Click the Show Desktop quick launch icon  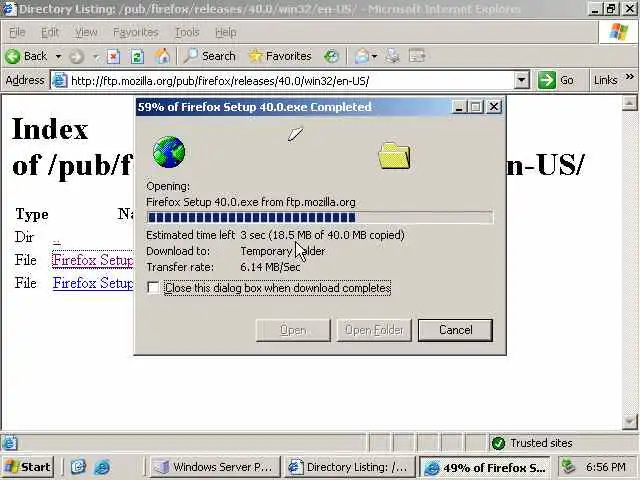point(78,467)
